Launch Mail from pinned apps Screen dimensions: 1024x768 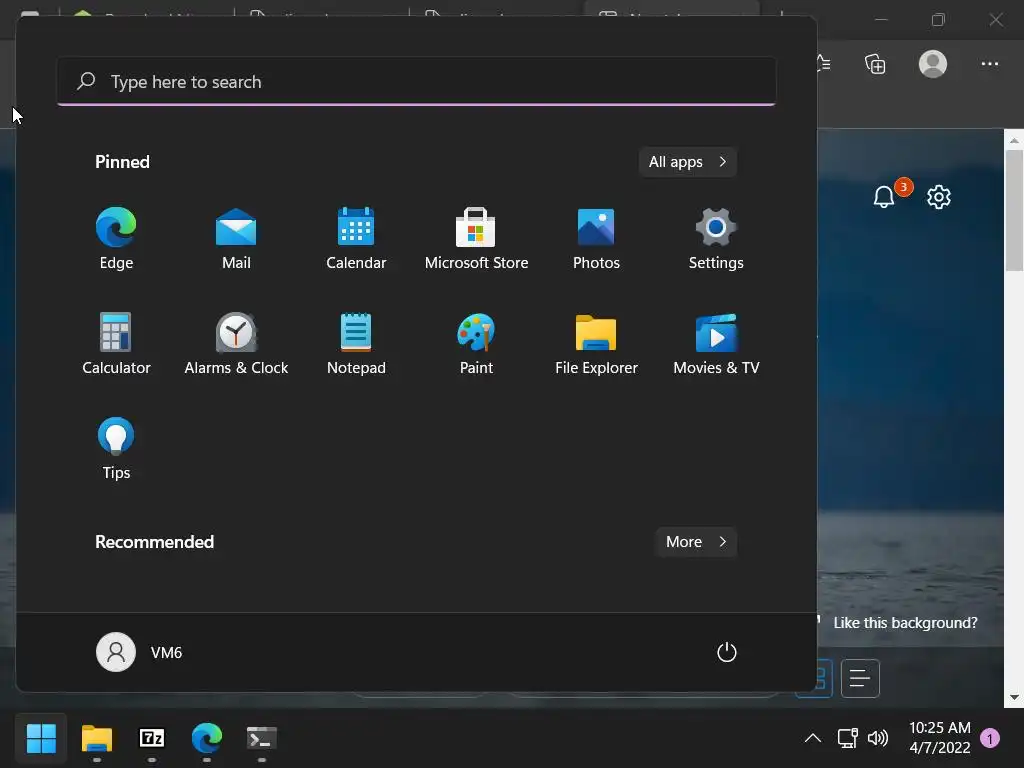click(236, 238)
